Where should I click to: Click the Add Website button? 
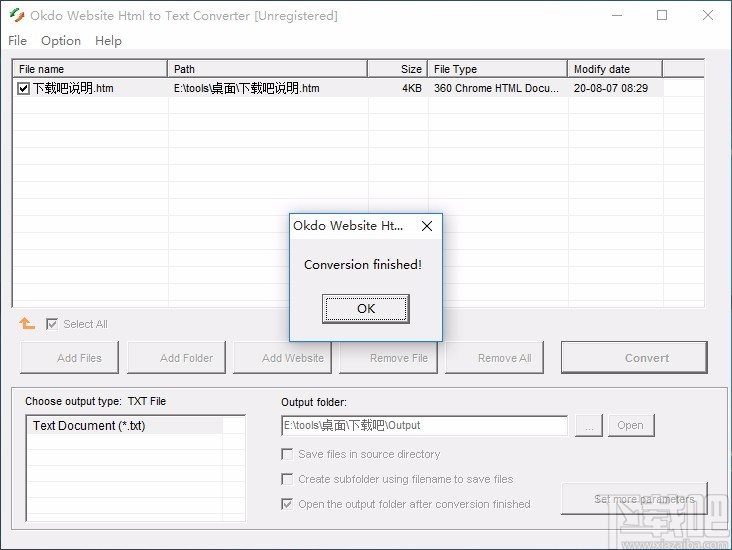tap(282, 358)
